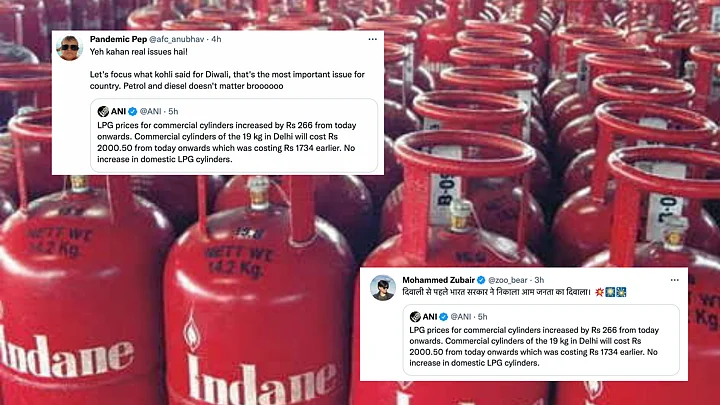Screen dimensions: 720x405
Task: Open the more options menu on Zubair's tweet
Action: click(675, 280)
